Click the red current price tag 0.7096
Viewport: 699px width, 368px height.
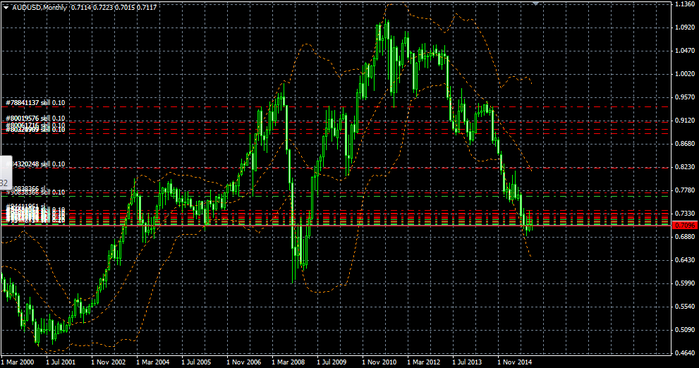[x=685, y=225]
